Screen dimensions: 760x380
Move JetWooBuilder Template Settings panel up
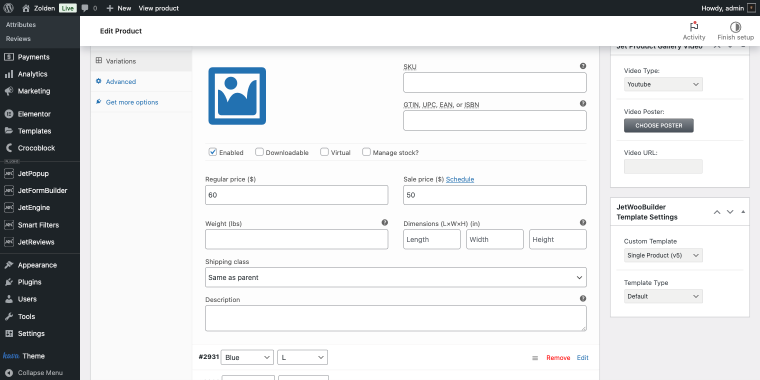click(x=717, y=212)
